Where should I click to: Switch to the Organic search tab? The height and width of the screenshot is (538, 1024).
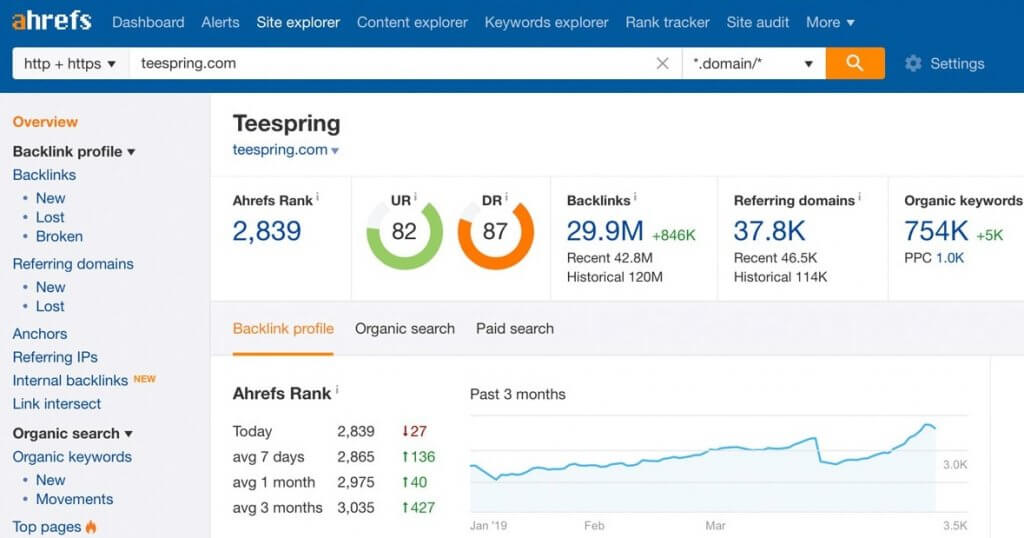pyautogui.click(x=405, y=328)
